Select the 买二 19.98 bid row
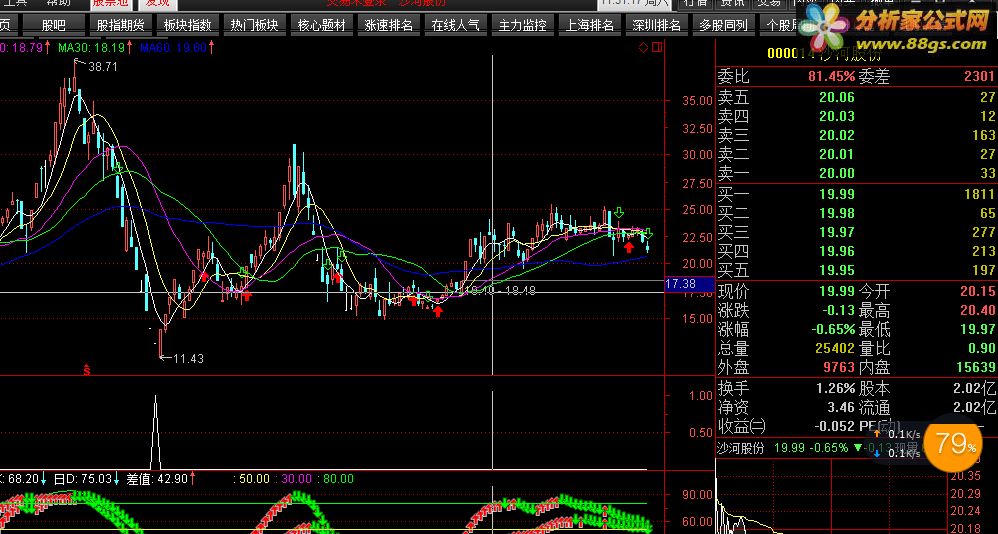998x534 pixels. pyautogui.click(x=857, y=213)
